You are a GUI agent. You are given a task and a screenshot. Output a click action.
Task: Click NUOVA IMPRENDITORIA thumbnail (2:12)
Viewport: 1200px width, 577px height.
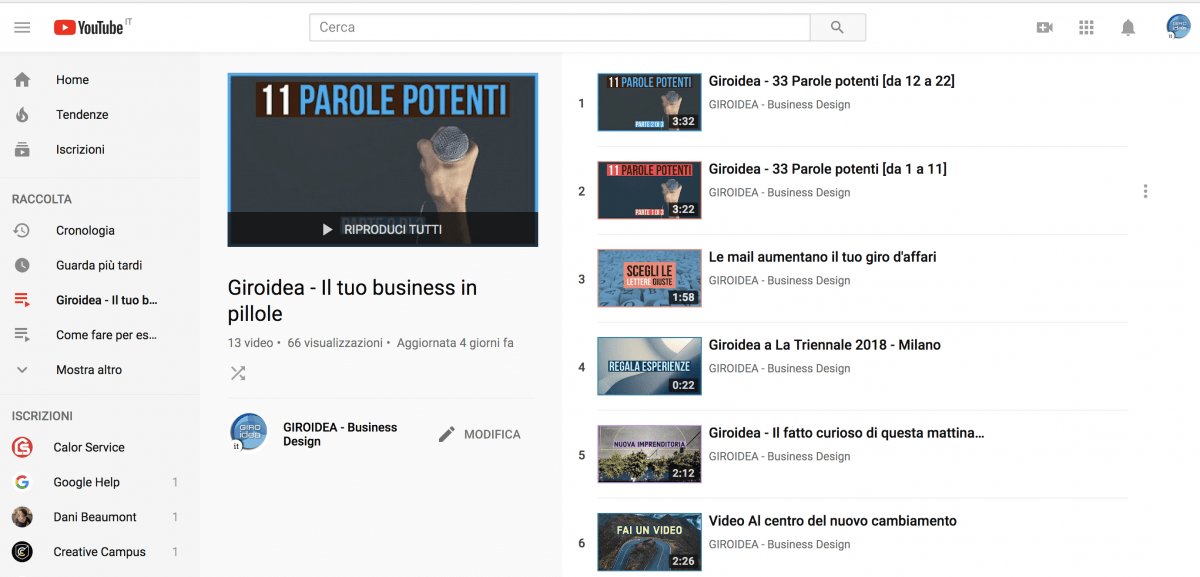(649, 454)
